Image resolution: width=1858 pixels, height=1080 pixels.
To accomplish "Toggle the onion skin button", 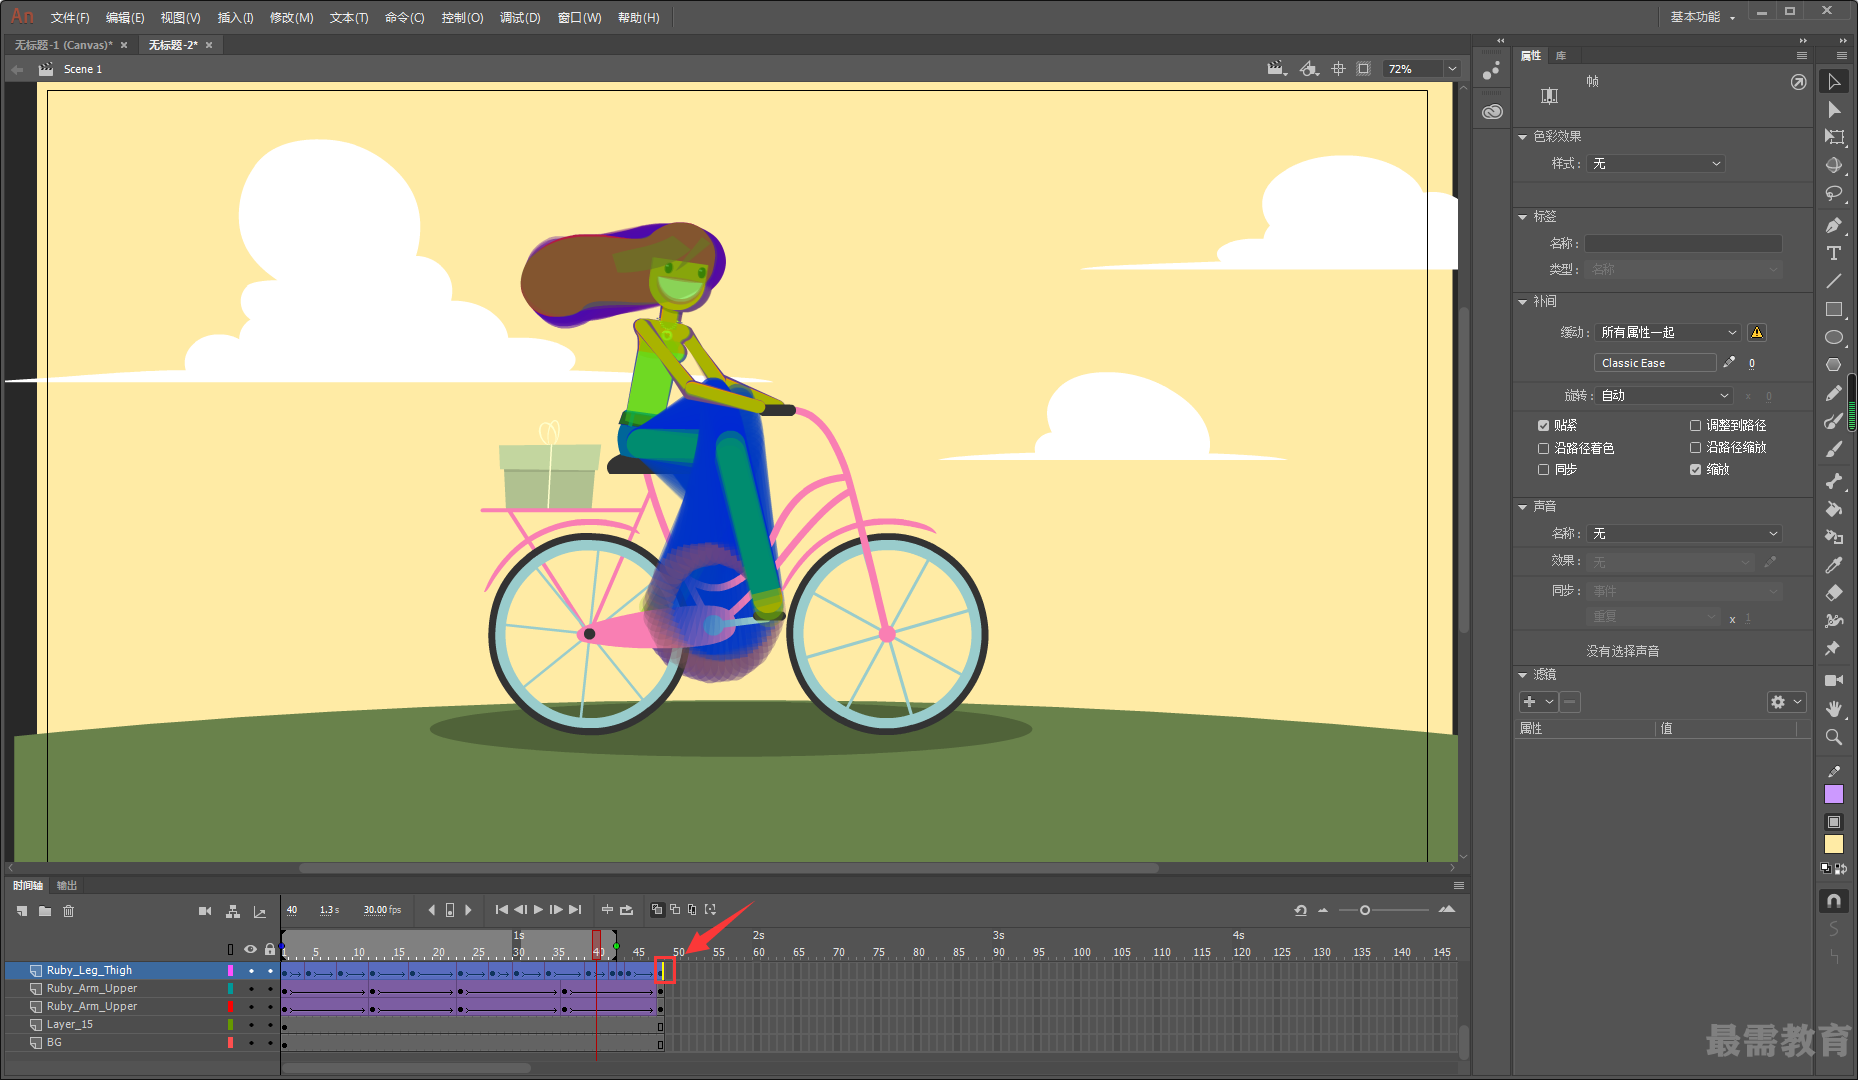I will coord(657,910).
